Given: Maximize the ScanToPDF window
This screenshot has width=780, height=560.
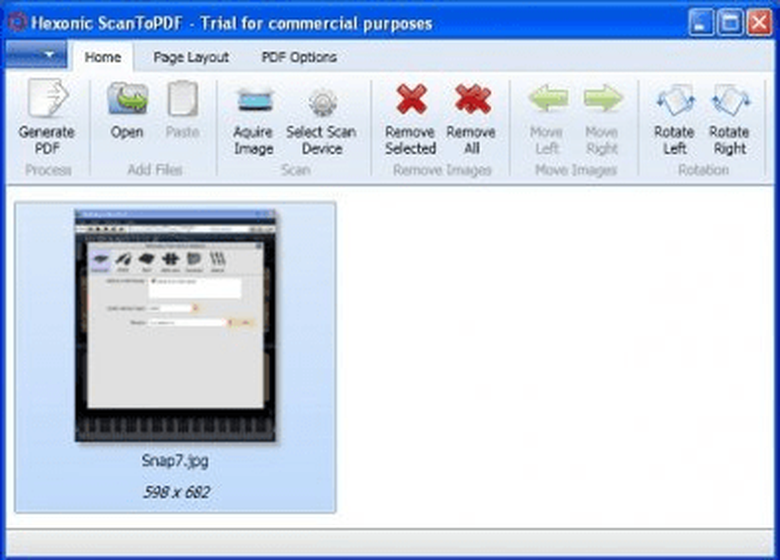Looking at the screenshot, I should [730, 23].
